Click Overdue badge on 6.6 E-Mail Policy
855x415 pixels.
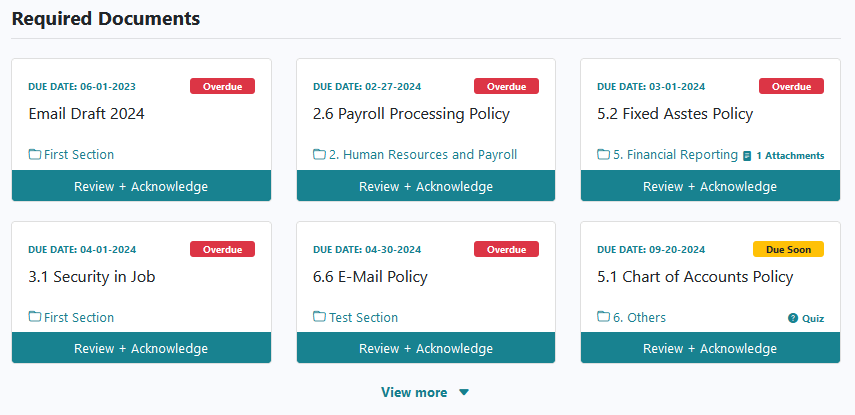[x=506, y=250]
